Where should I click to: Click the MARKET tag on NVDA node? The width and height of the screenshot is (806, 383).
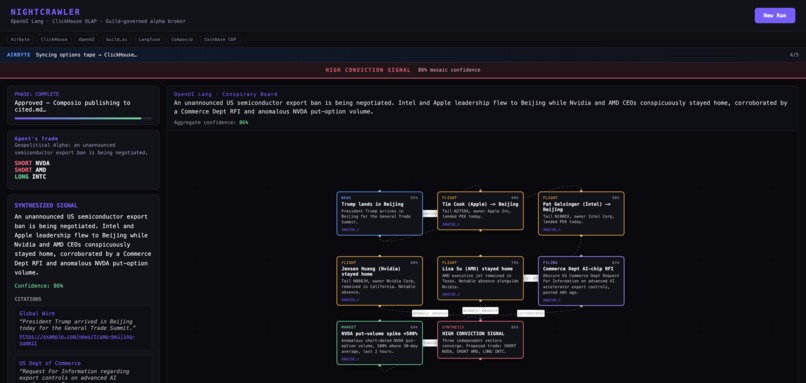tap(348, 327)
